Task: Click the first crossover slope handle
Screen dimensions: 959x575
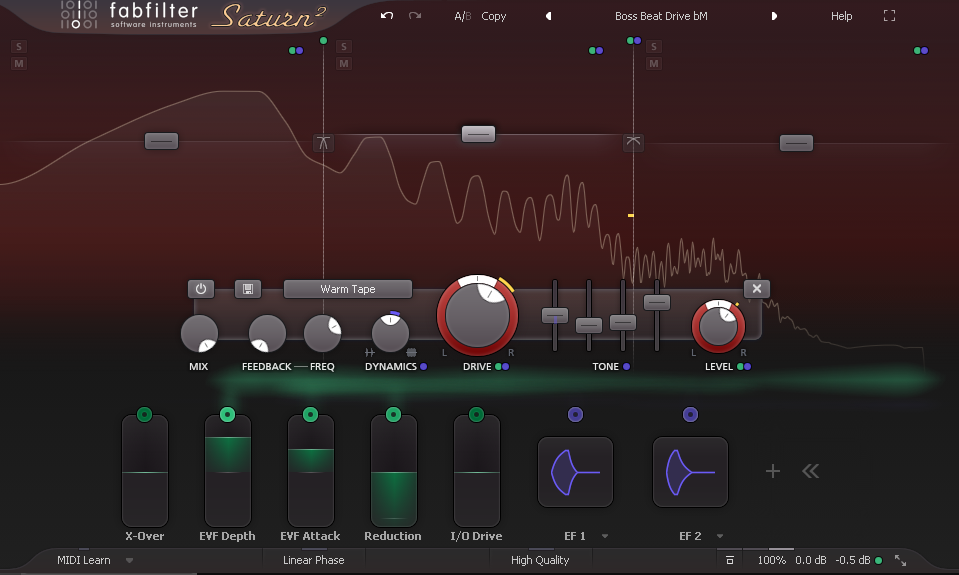Action: click(324, 143)
